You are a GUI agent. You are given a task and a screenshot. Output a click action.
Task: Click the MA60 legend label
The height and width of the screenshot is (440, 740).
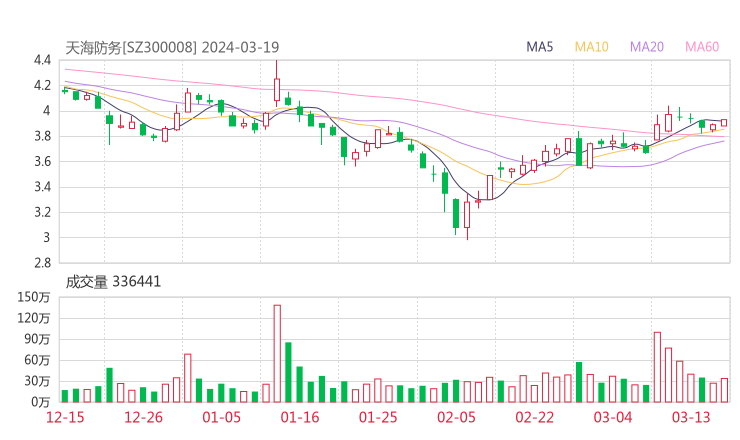(x=702, y=47)
